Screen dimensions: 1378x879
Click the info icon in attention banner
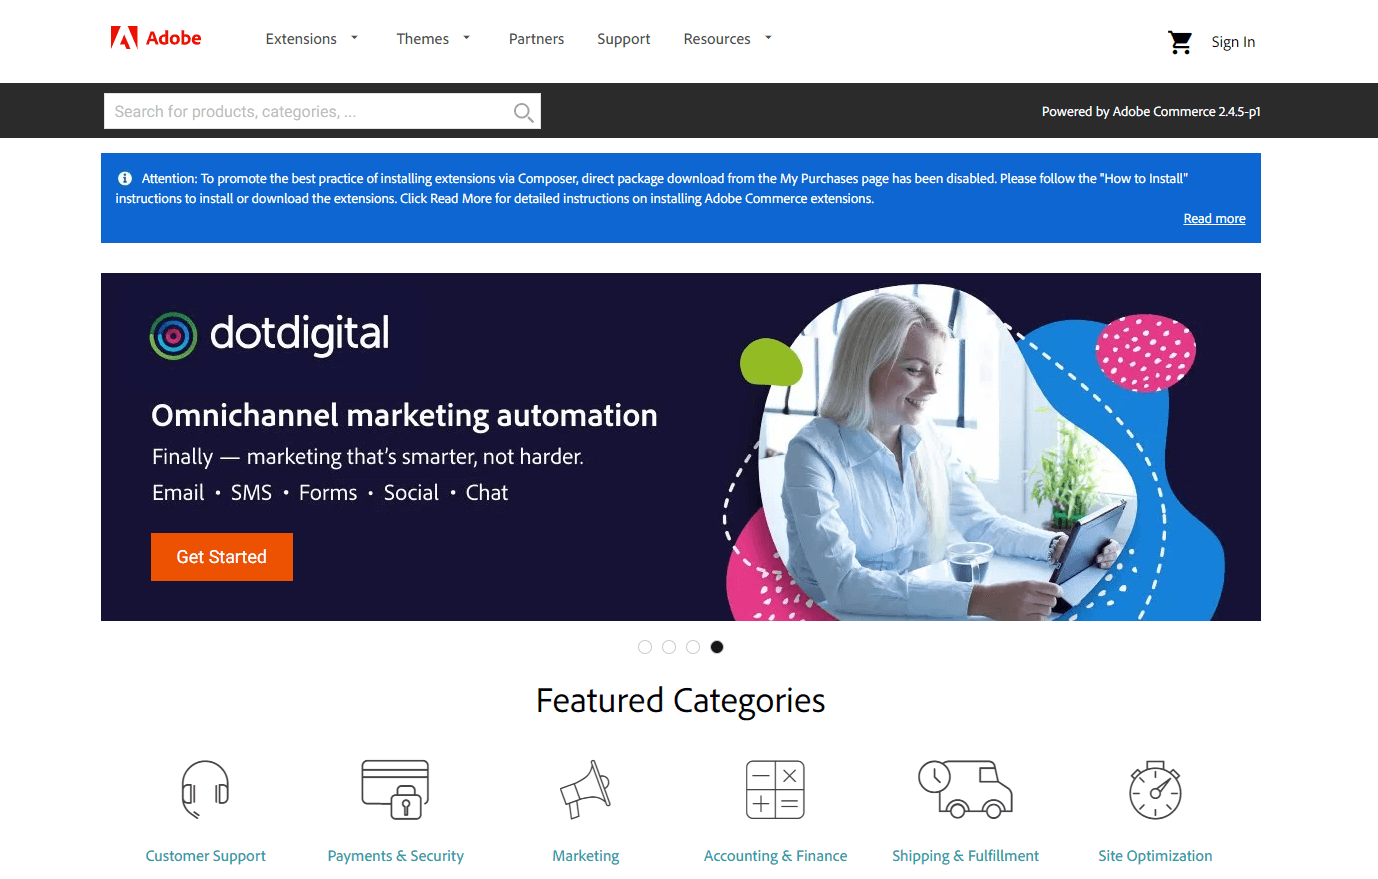pos(125,178)
